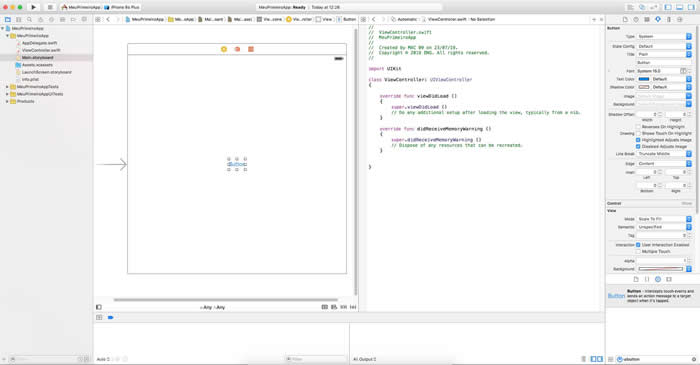Click the Any Any size class control
The height and width of the screenshot is (365, 700).
pos(212,307)
